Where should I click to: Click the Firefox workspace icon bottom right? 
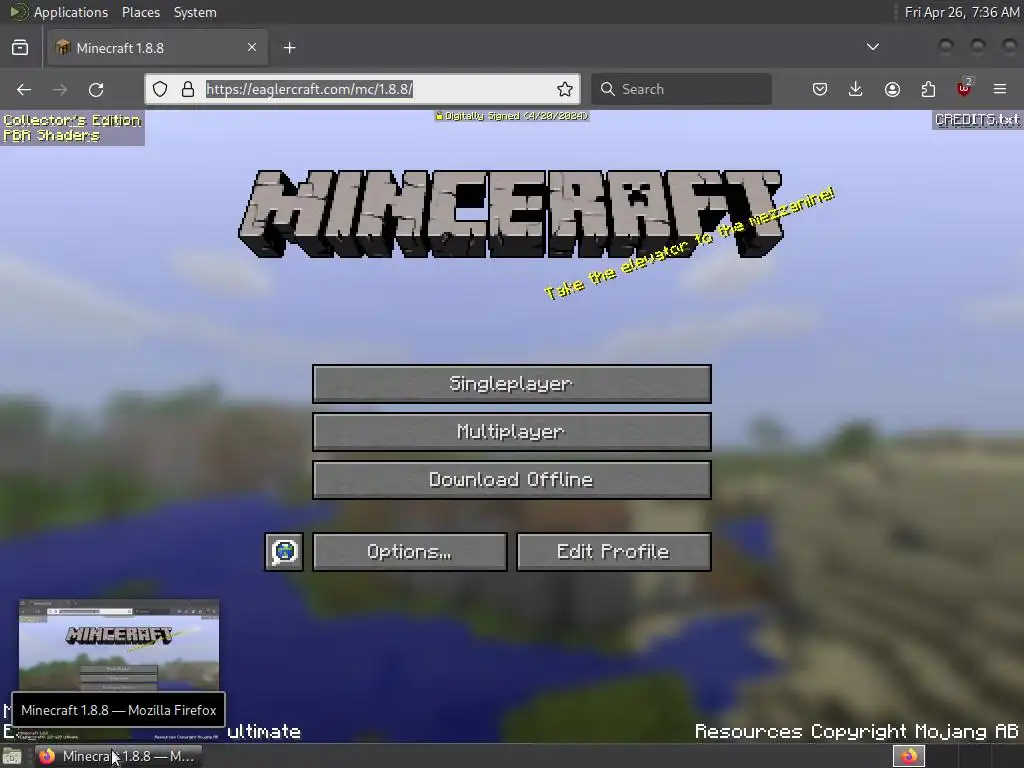(x=909, y=756)
